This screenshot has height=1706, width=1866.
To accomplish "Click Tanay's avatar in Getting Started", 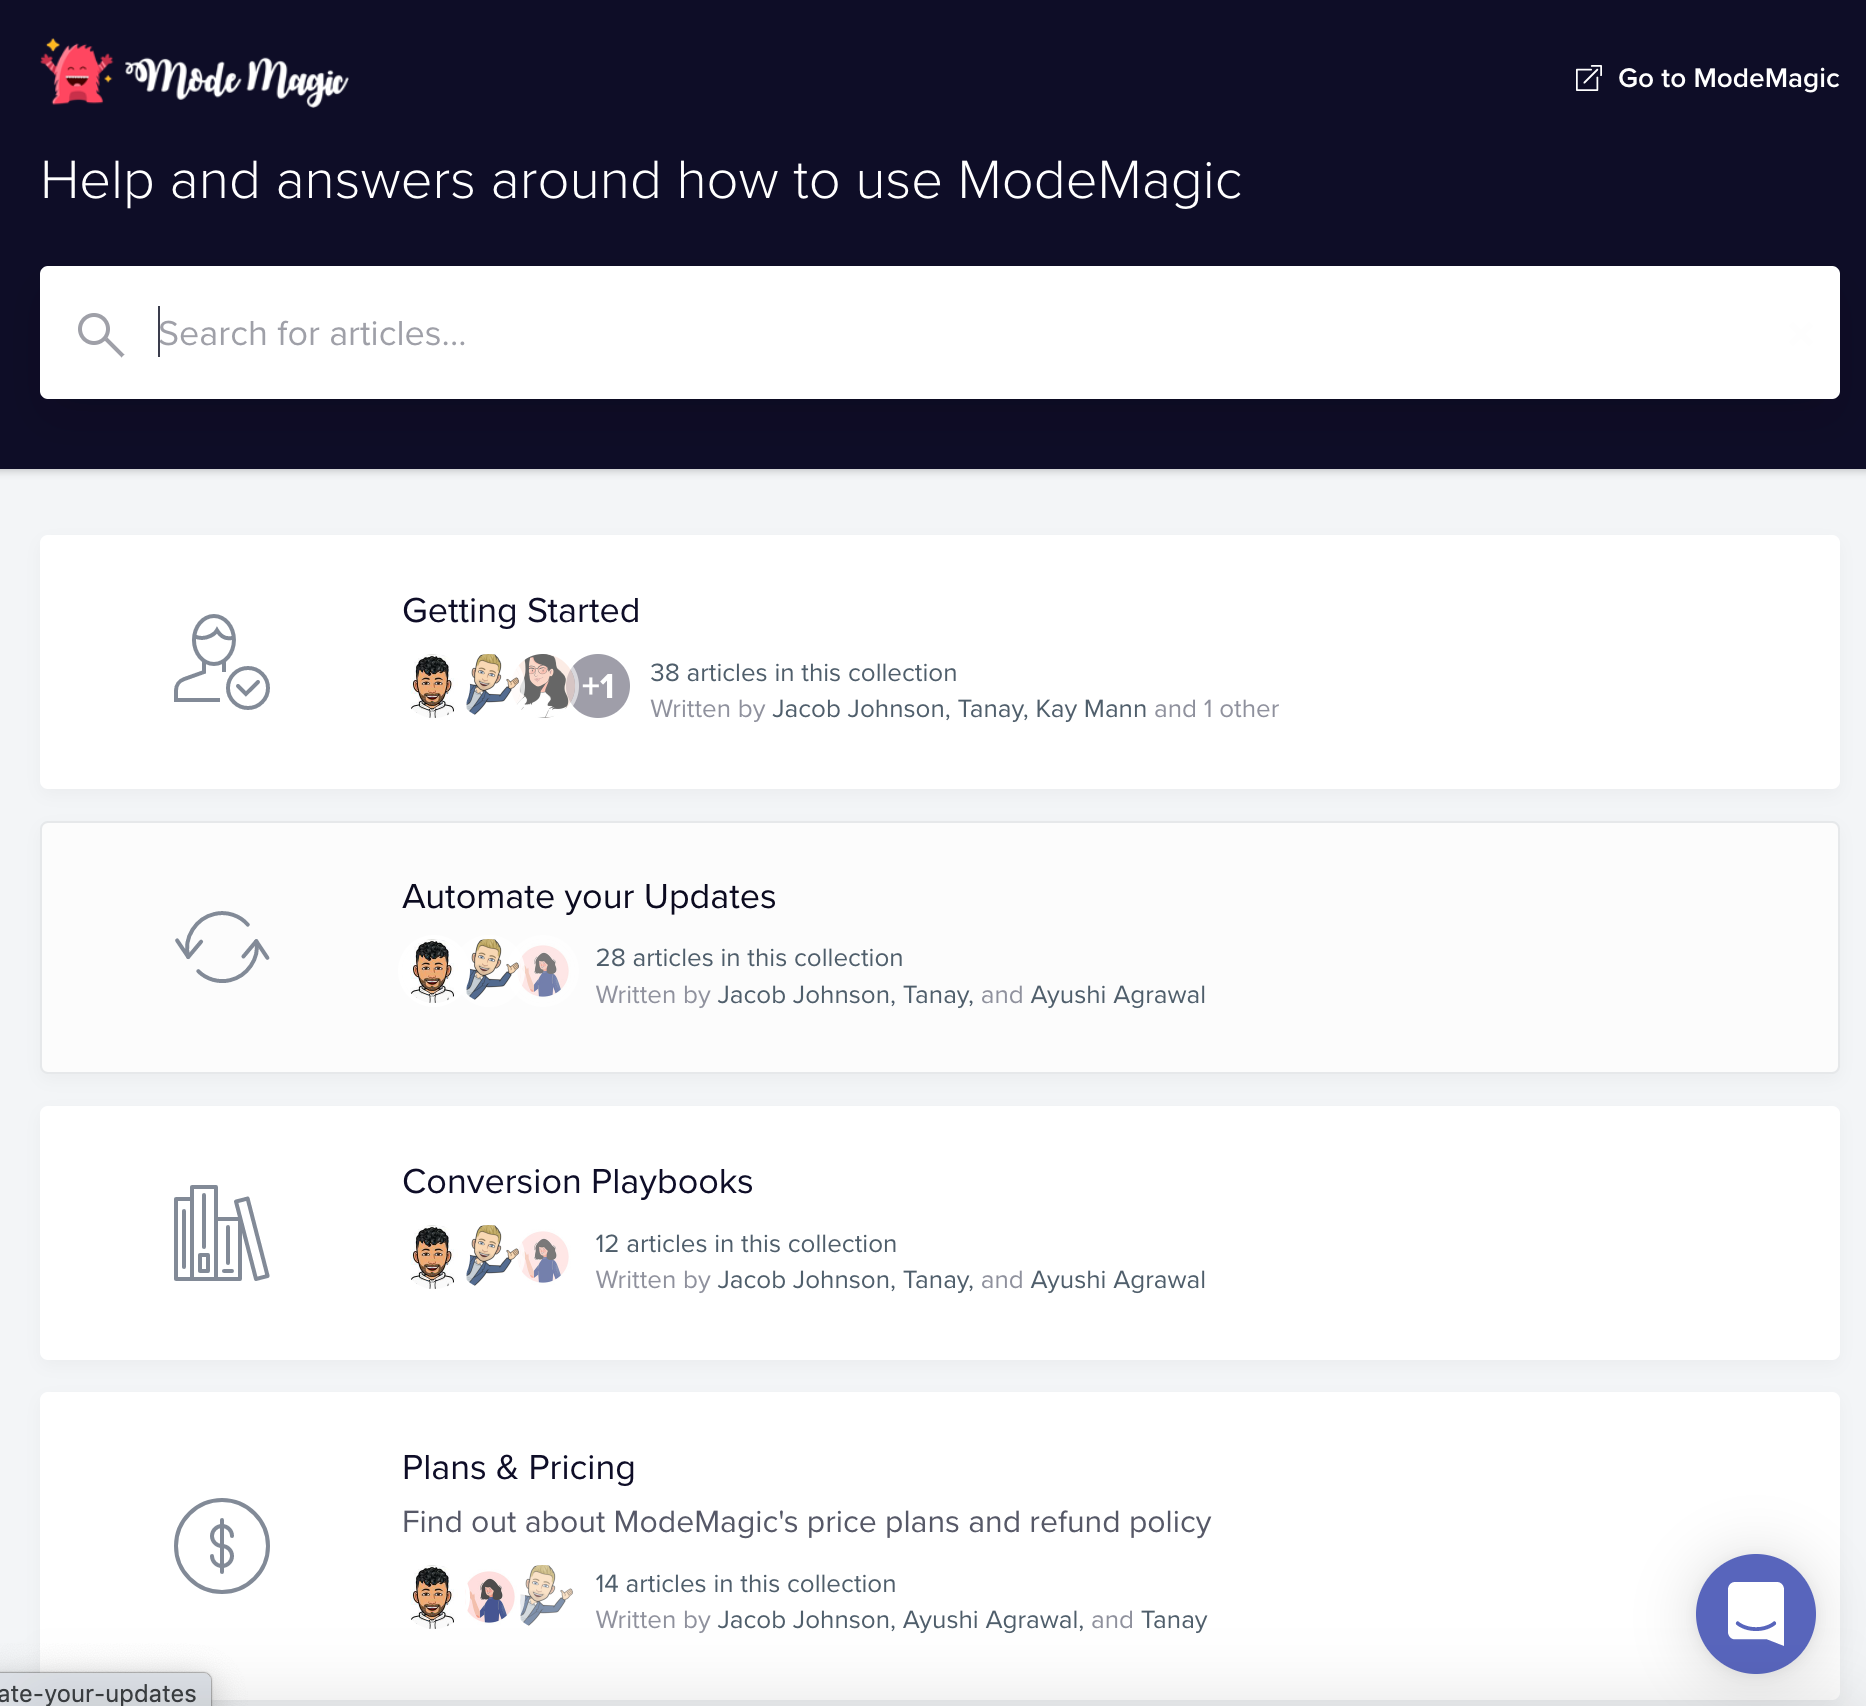I will coord(490,686).
